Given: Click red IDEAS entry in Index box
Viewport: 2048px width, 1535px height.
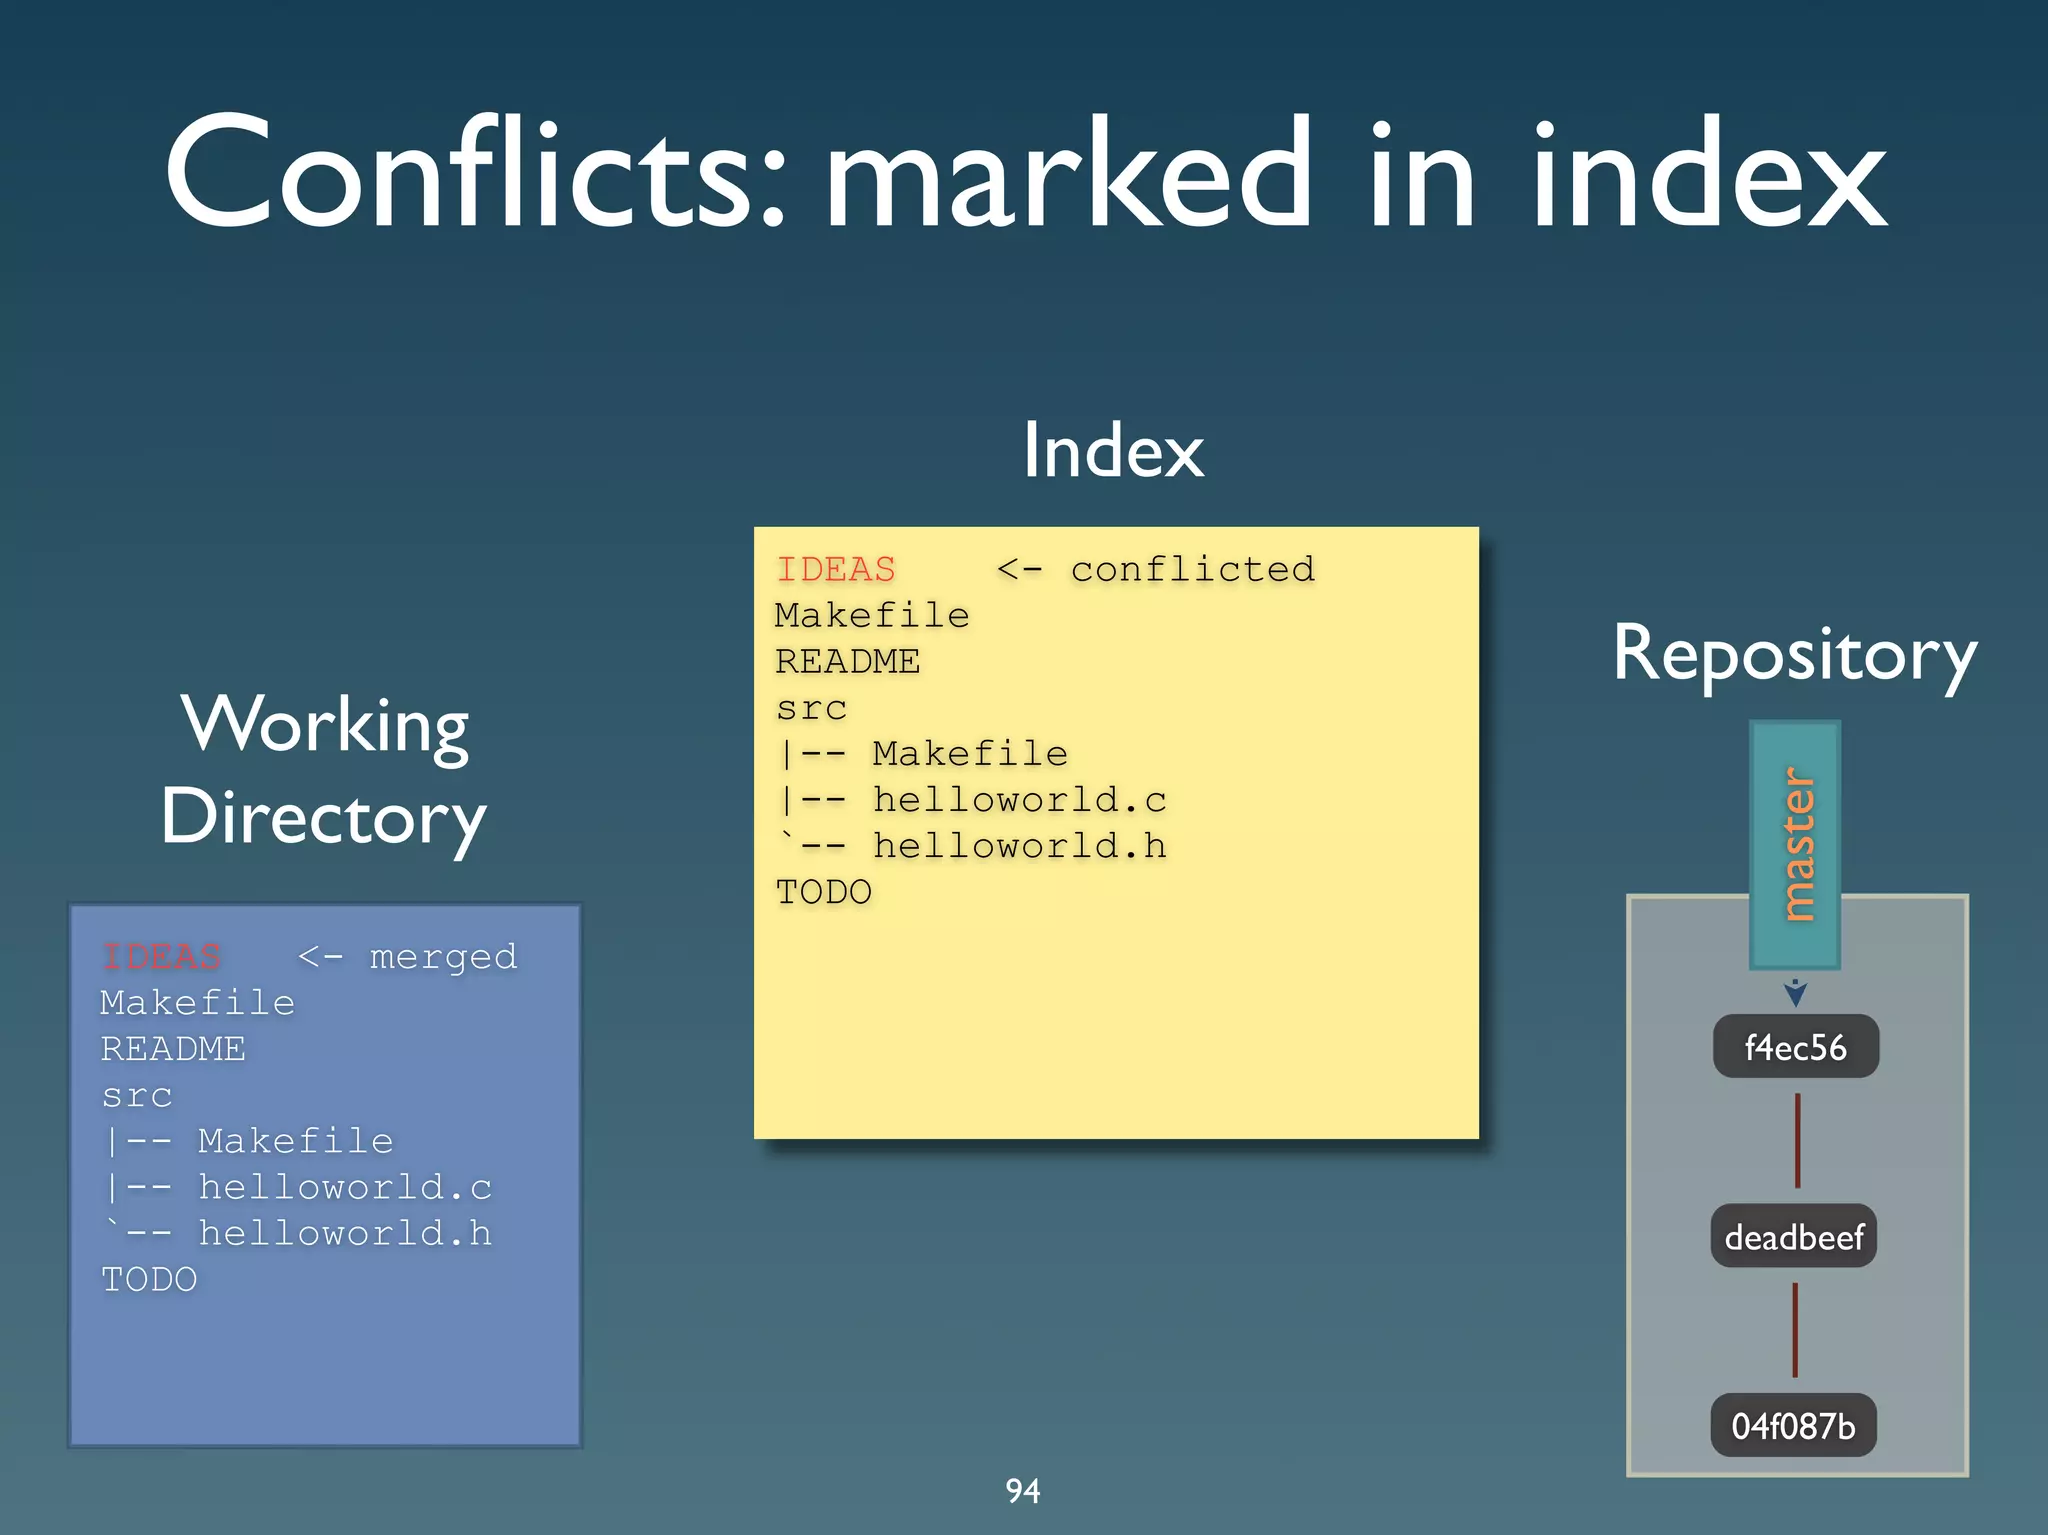Looking at the screenshot, I should coord(836,569).
